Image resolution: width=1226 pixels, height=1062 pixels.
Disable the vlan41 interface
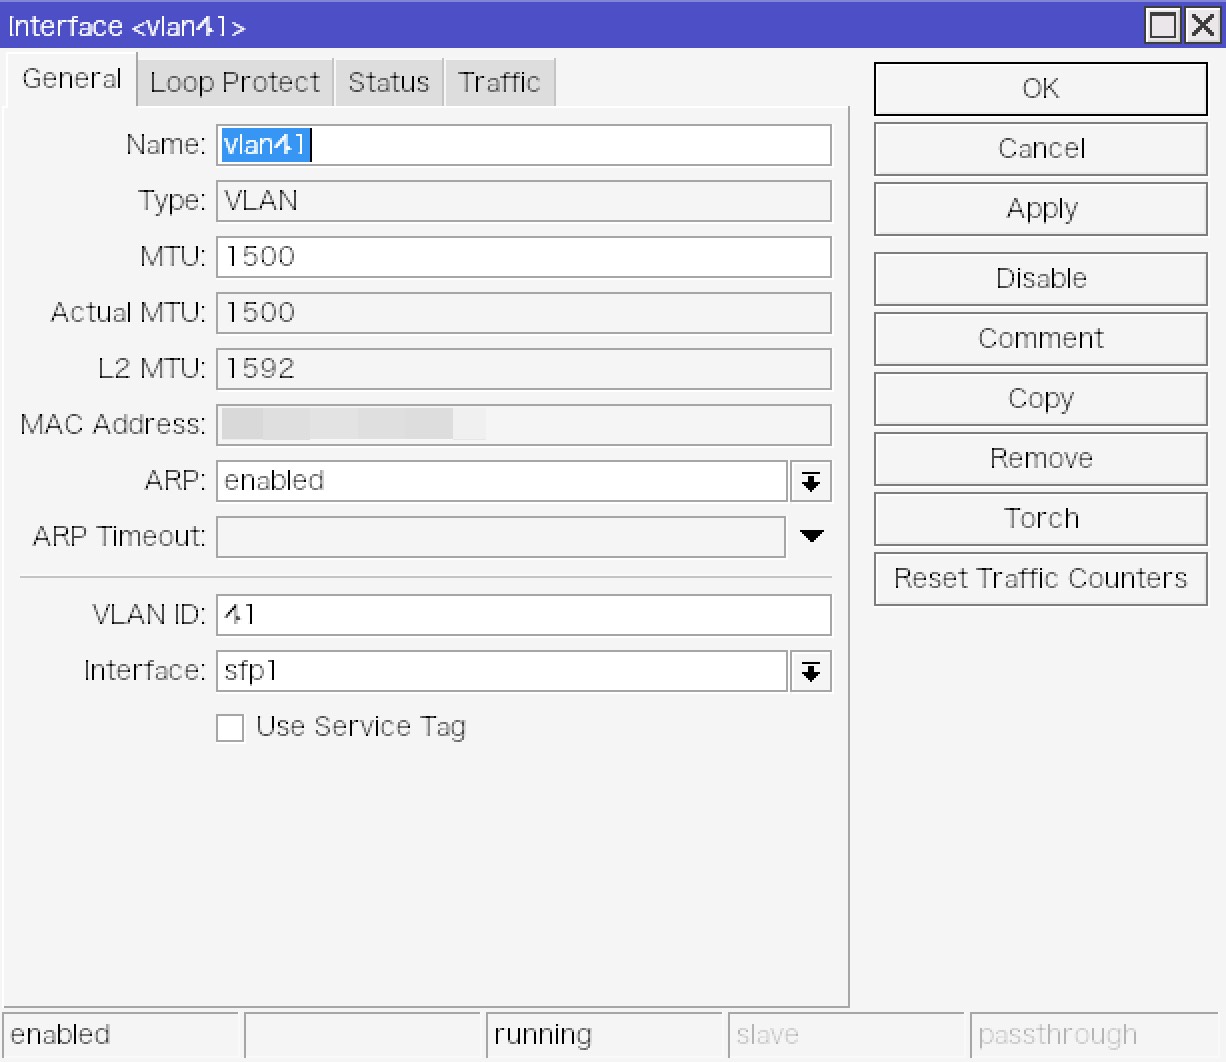[1040, 279]
